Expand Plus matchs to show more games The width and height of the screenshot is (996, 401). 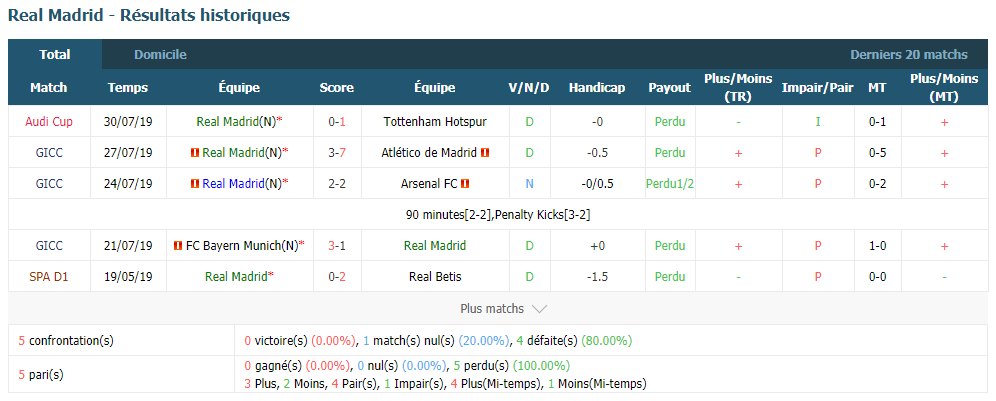[504, 309]
